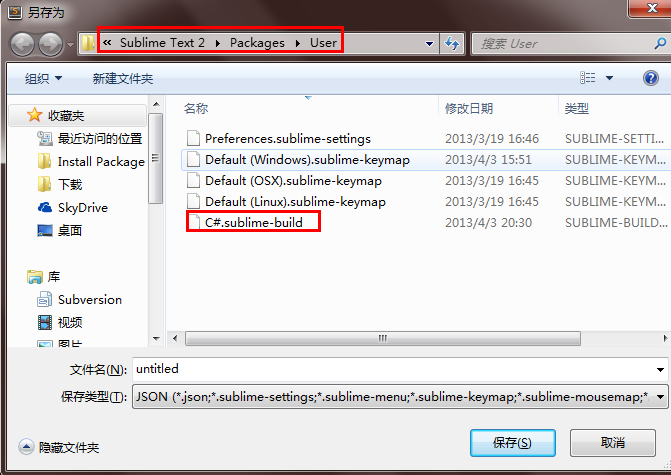The width and height of the screenshot is (671, 475).
Task: Click the refresh folder icon
Action: point(452,43)
